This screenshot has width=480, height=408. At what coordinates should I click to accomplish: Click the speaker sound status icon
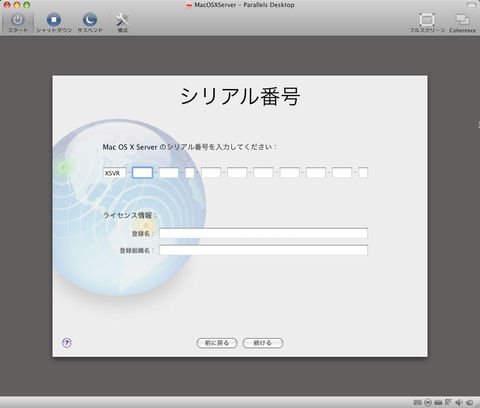(x=459, y=403)
